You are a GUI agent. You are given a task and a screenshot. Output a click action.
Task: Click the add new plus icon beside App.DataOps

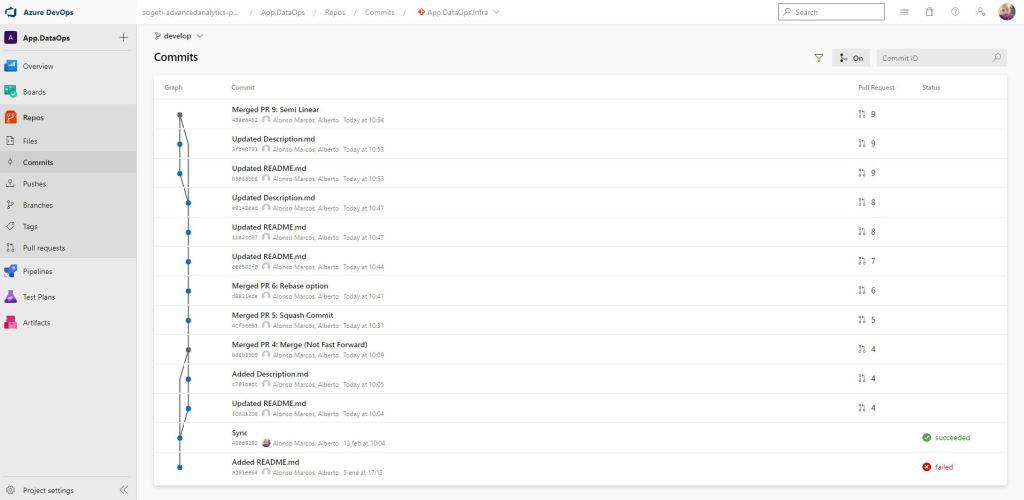123,37
